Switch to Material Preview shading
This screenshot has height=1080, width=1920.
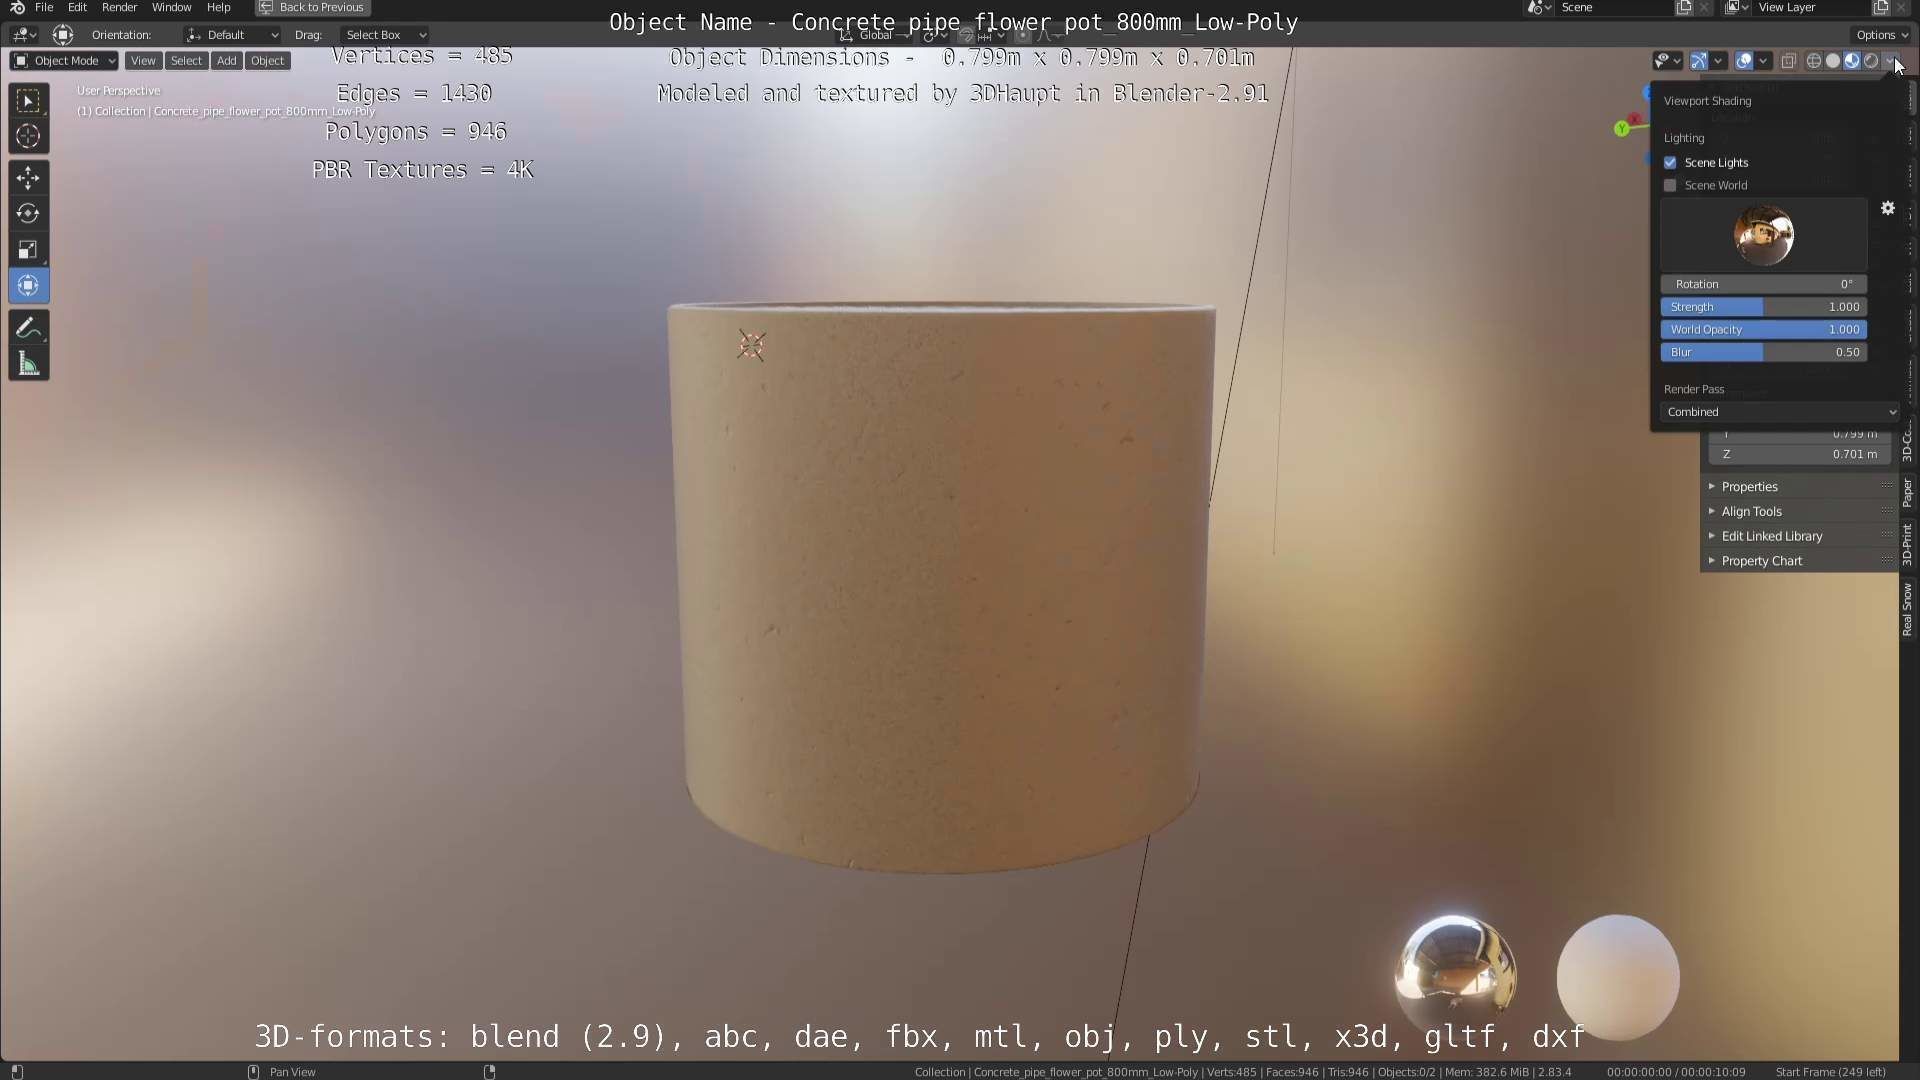pos(1851,61)
